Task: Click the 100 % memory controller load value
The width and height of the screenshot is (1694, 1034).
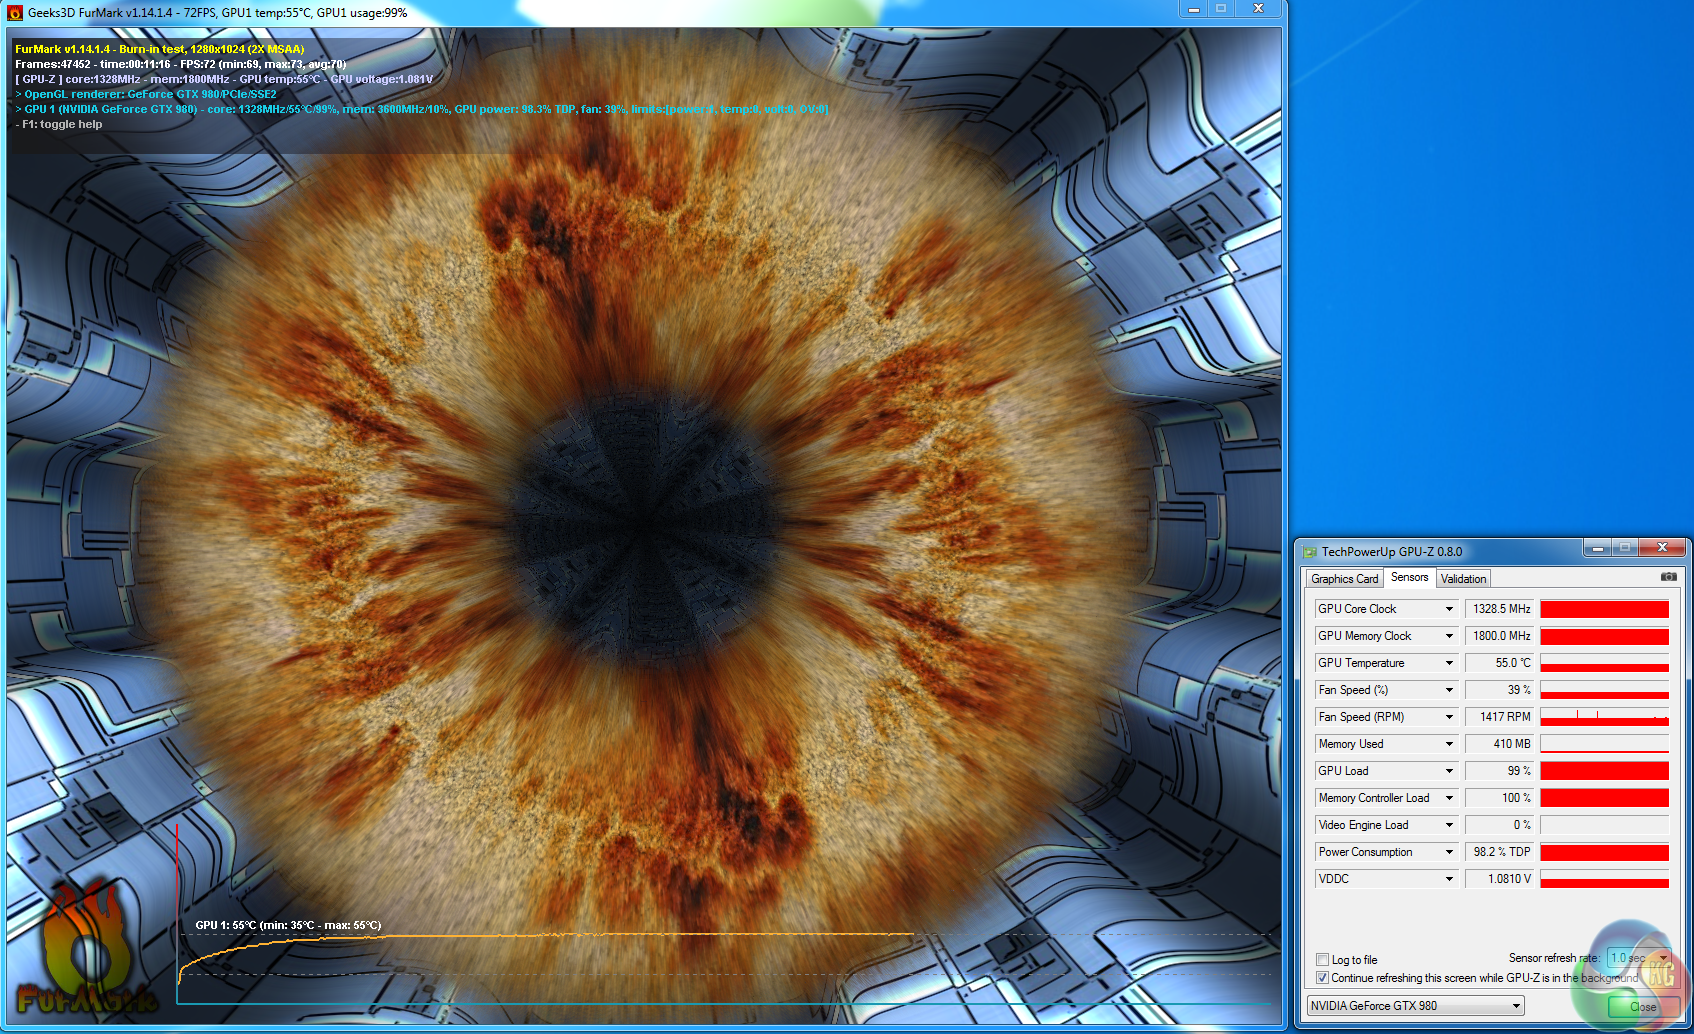Action: 1499,798
